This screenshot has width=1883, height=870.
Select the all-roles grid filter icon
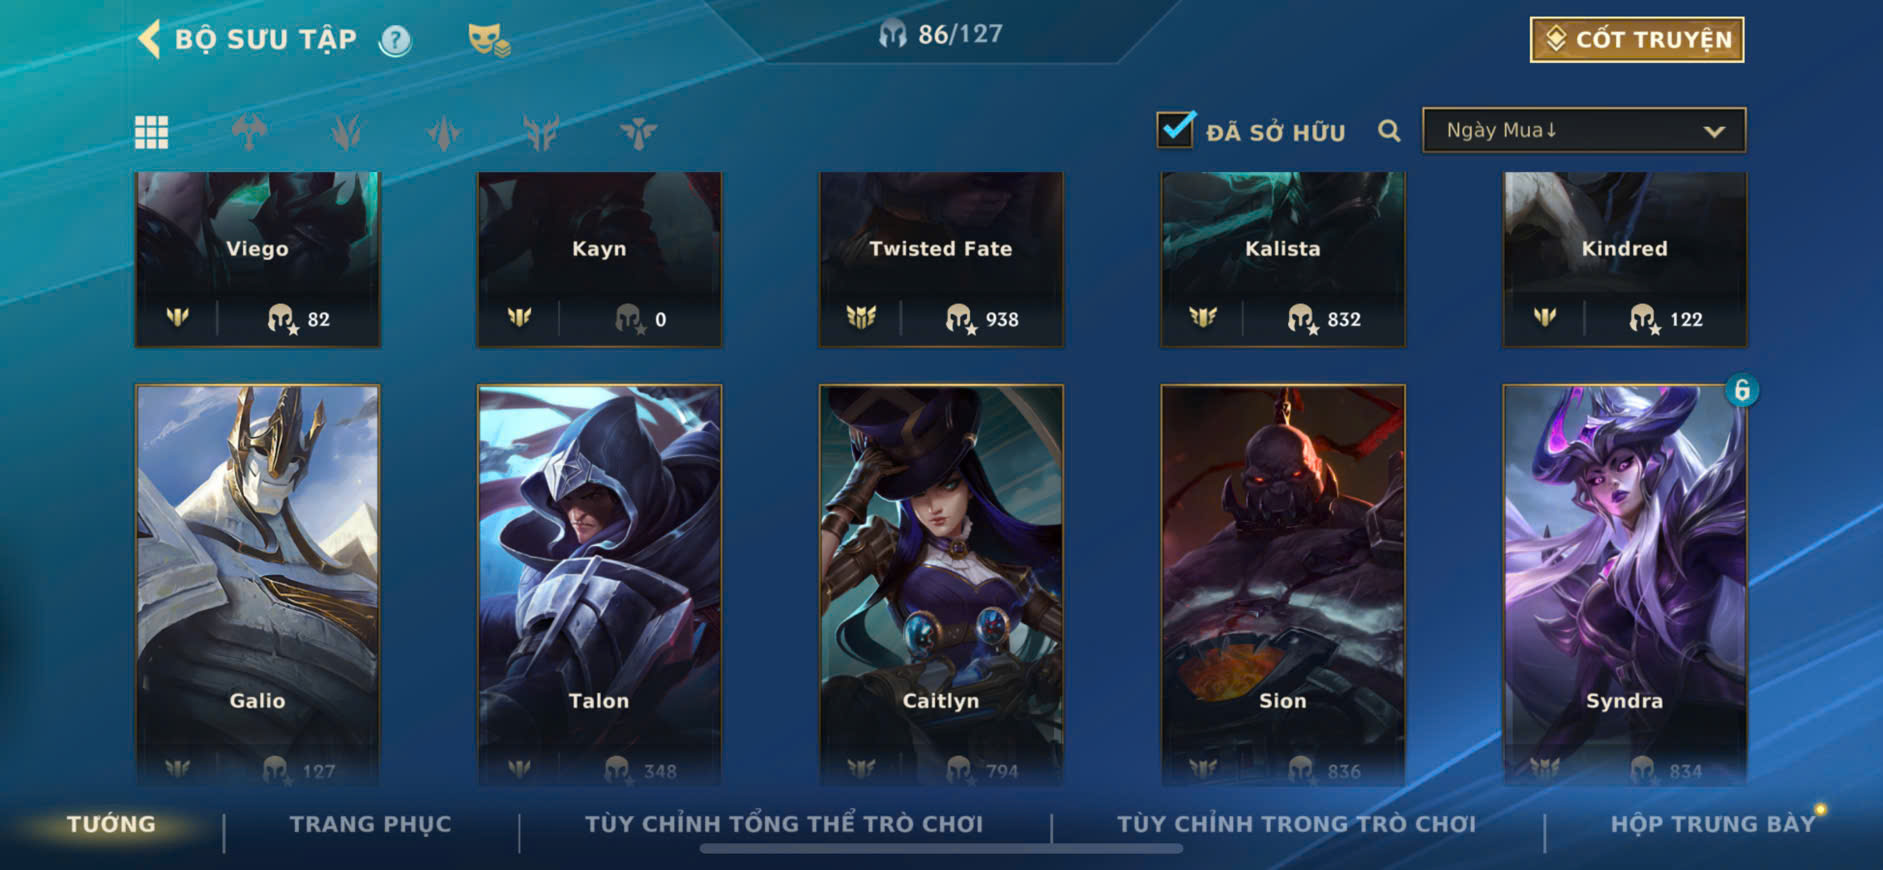[151, 132]
